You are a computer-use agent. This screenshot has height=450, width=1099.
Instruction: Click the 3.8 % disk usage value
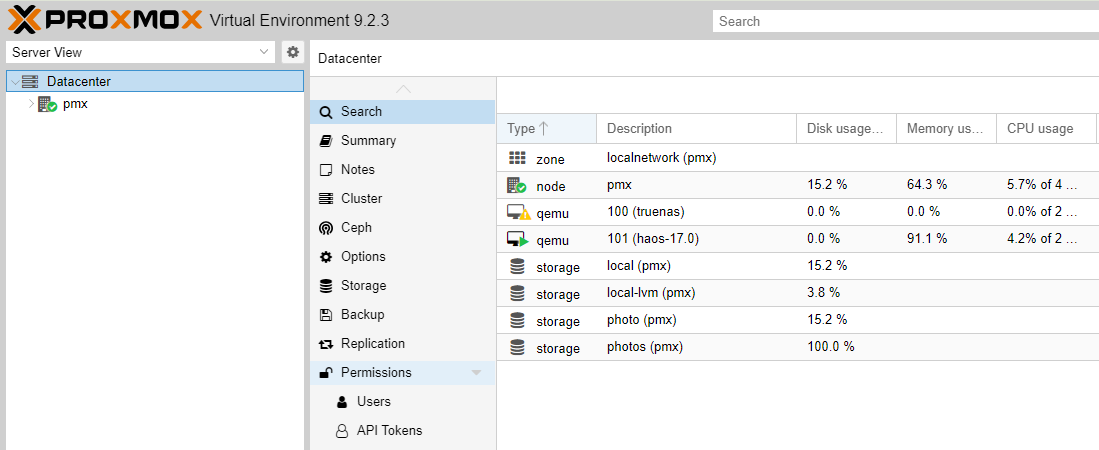click(824, 293)
